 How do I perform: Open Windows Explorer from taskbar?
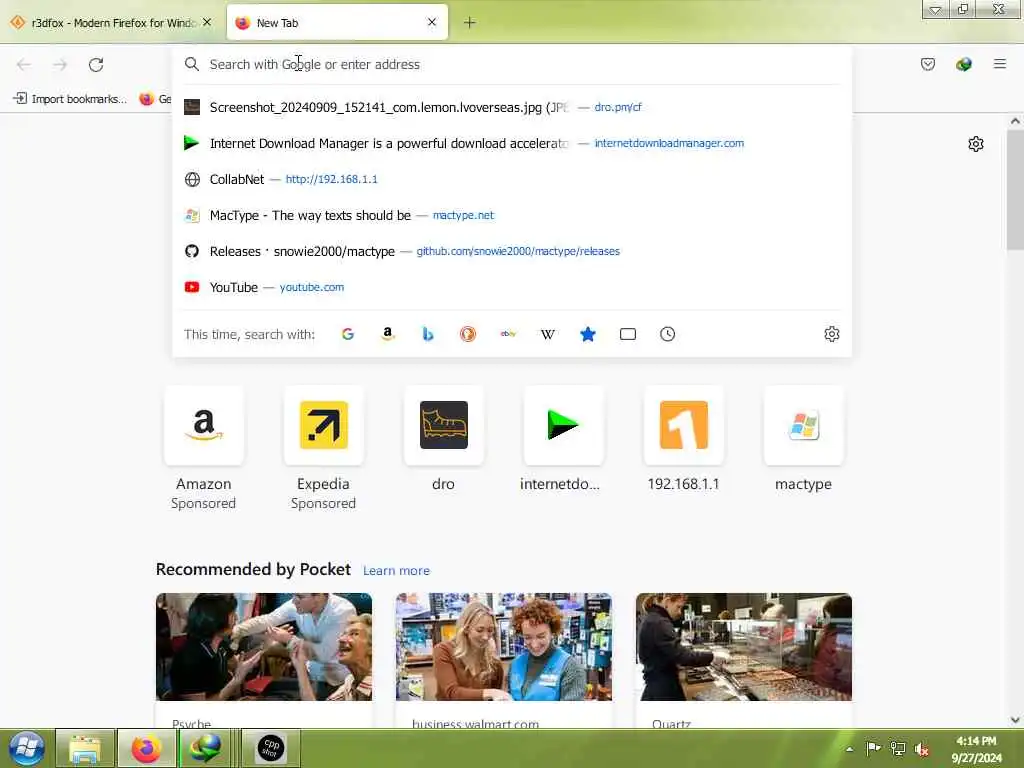click(x=85, y=748)
